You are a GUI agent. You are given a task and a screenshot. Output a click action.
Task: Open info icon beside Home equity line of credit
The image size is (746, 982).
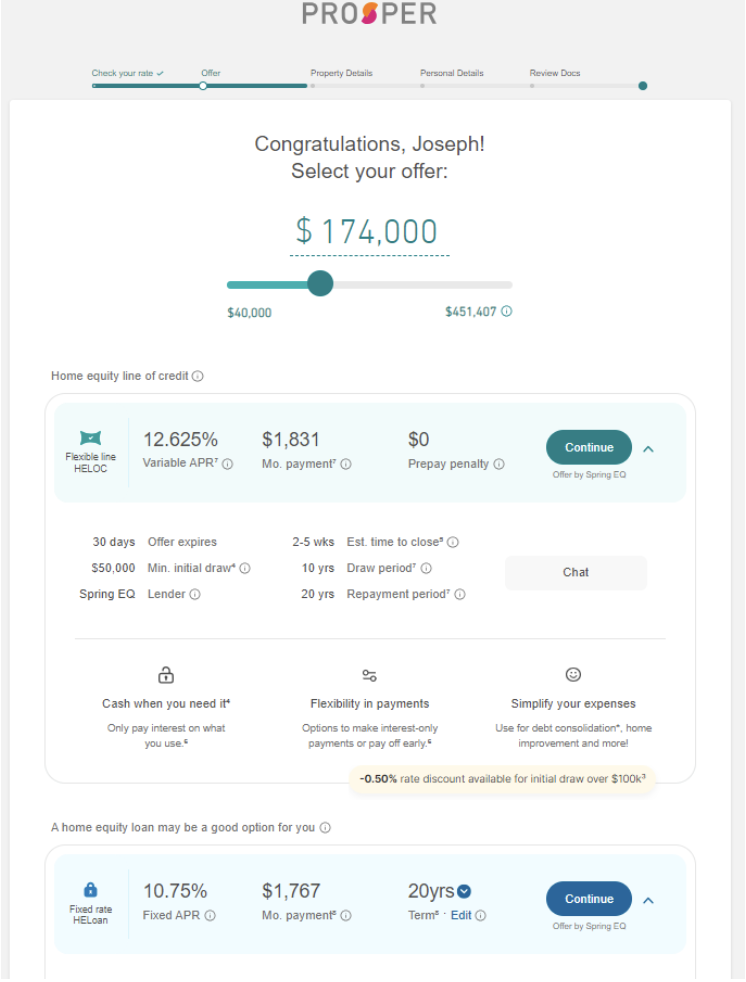pyautogui.click(x=197, y=376)
